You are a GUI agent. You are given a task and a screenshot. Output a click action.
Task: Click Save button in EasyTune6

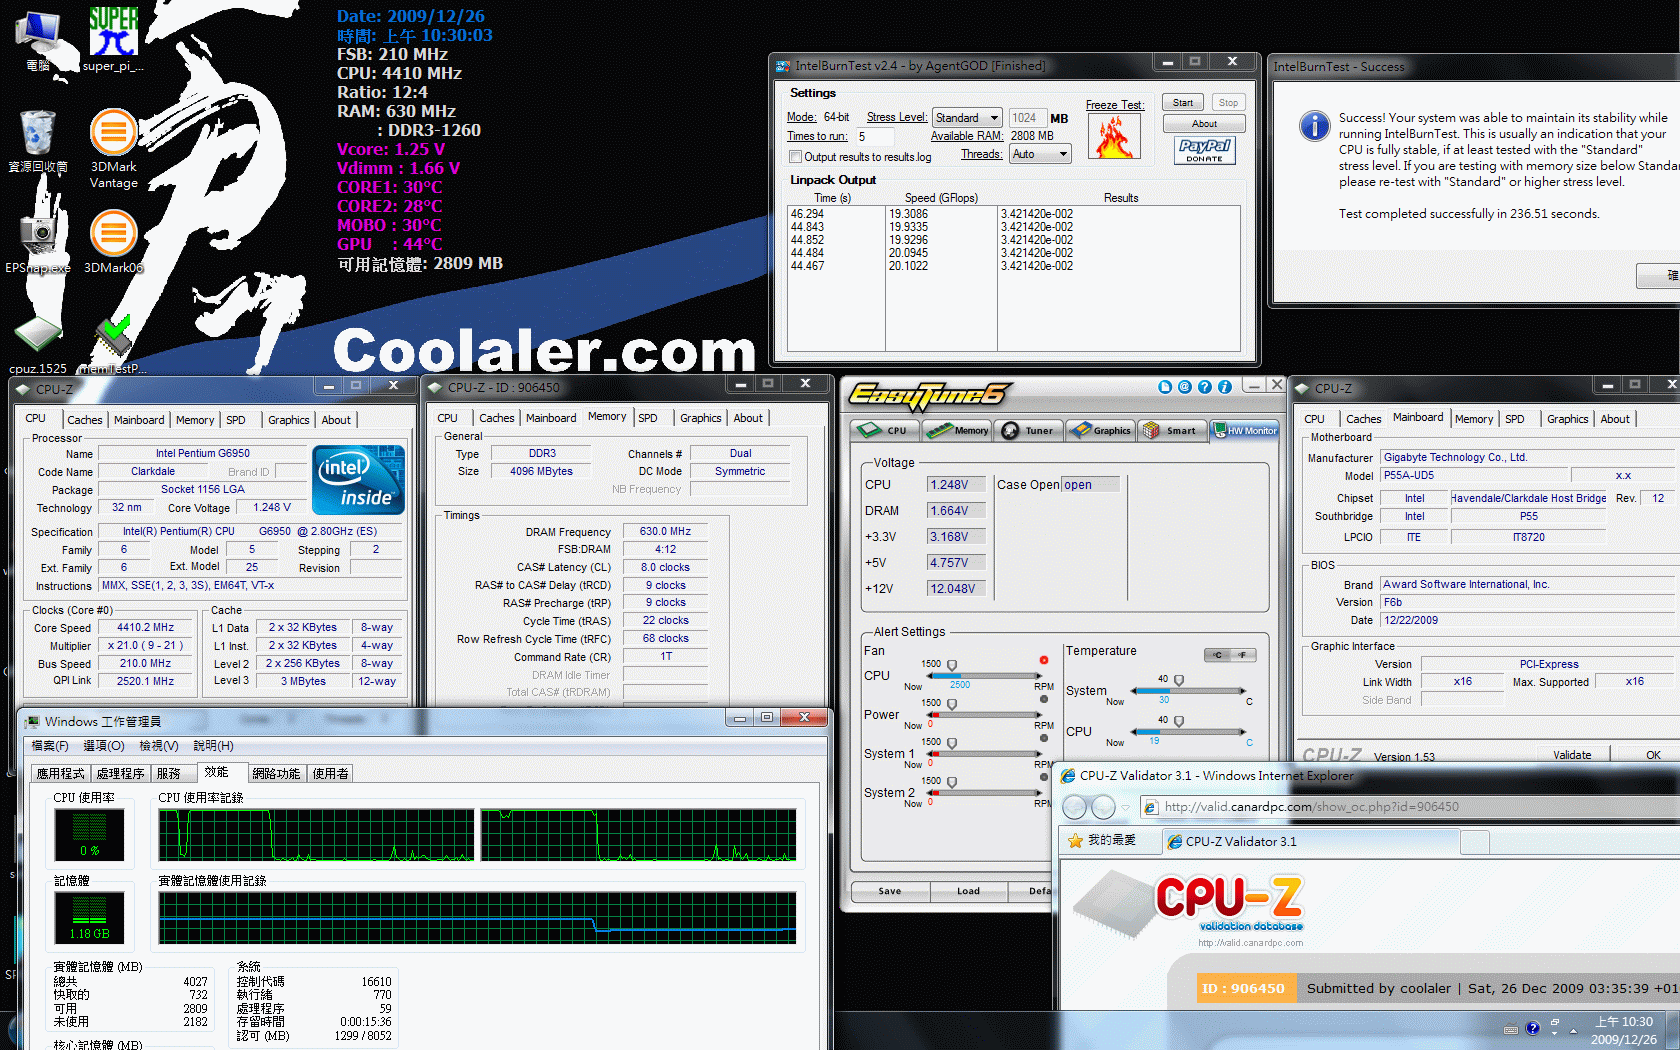pyautogui.click(x=890, y=891)
